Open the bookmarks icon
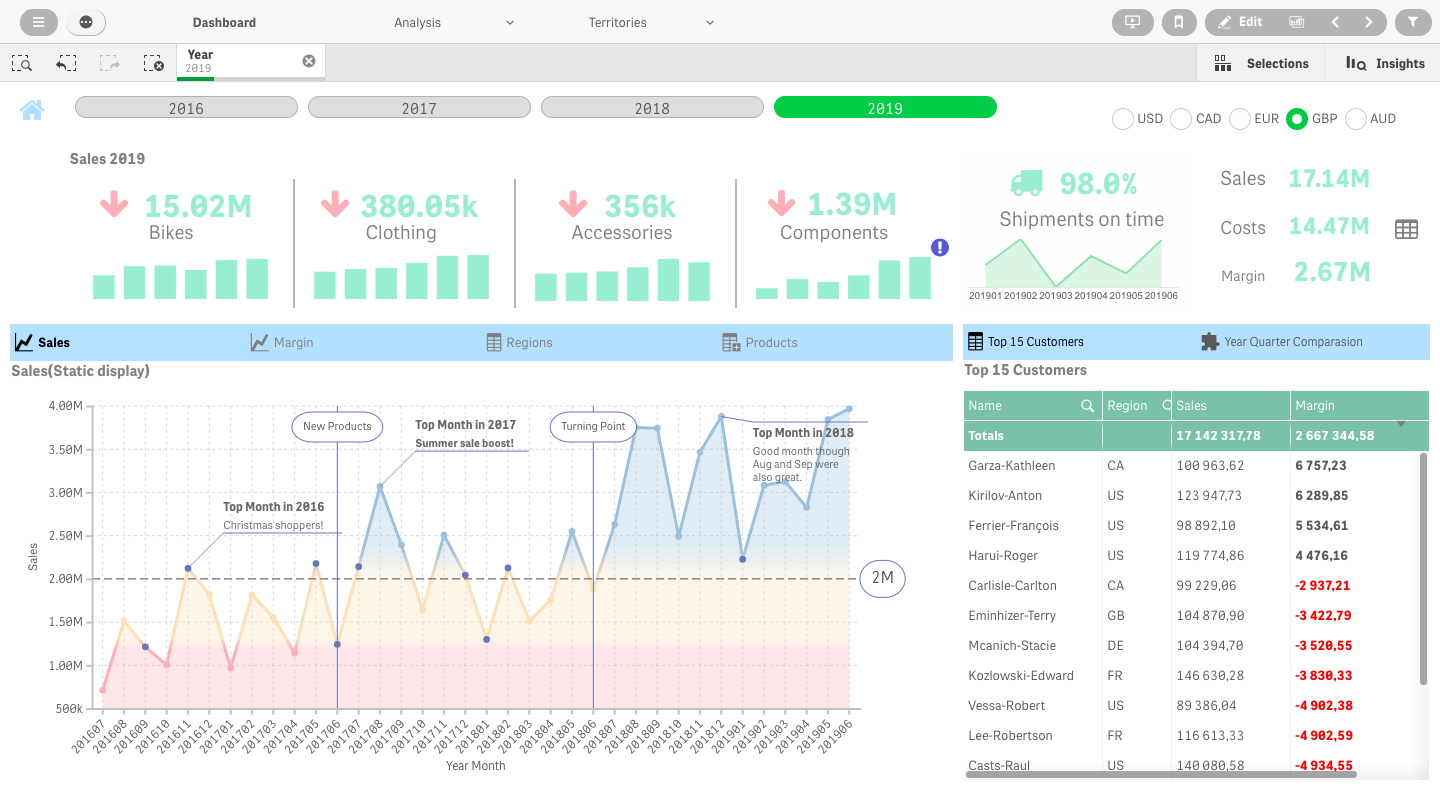The width and height of the screenshot is (1440, 790). [1179, 22]
